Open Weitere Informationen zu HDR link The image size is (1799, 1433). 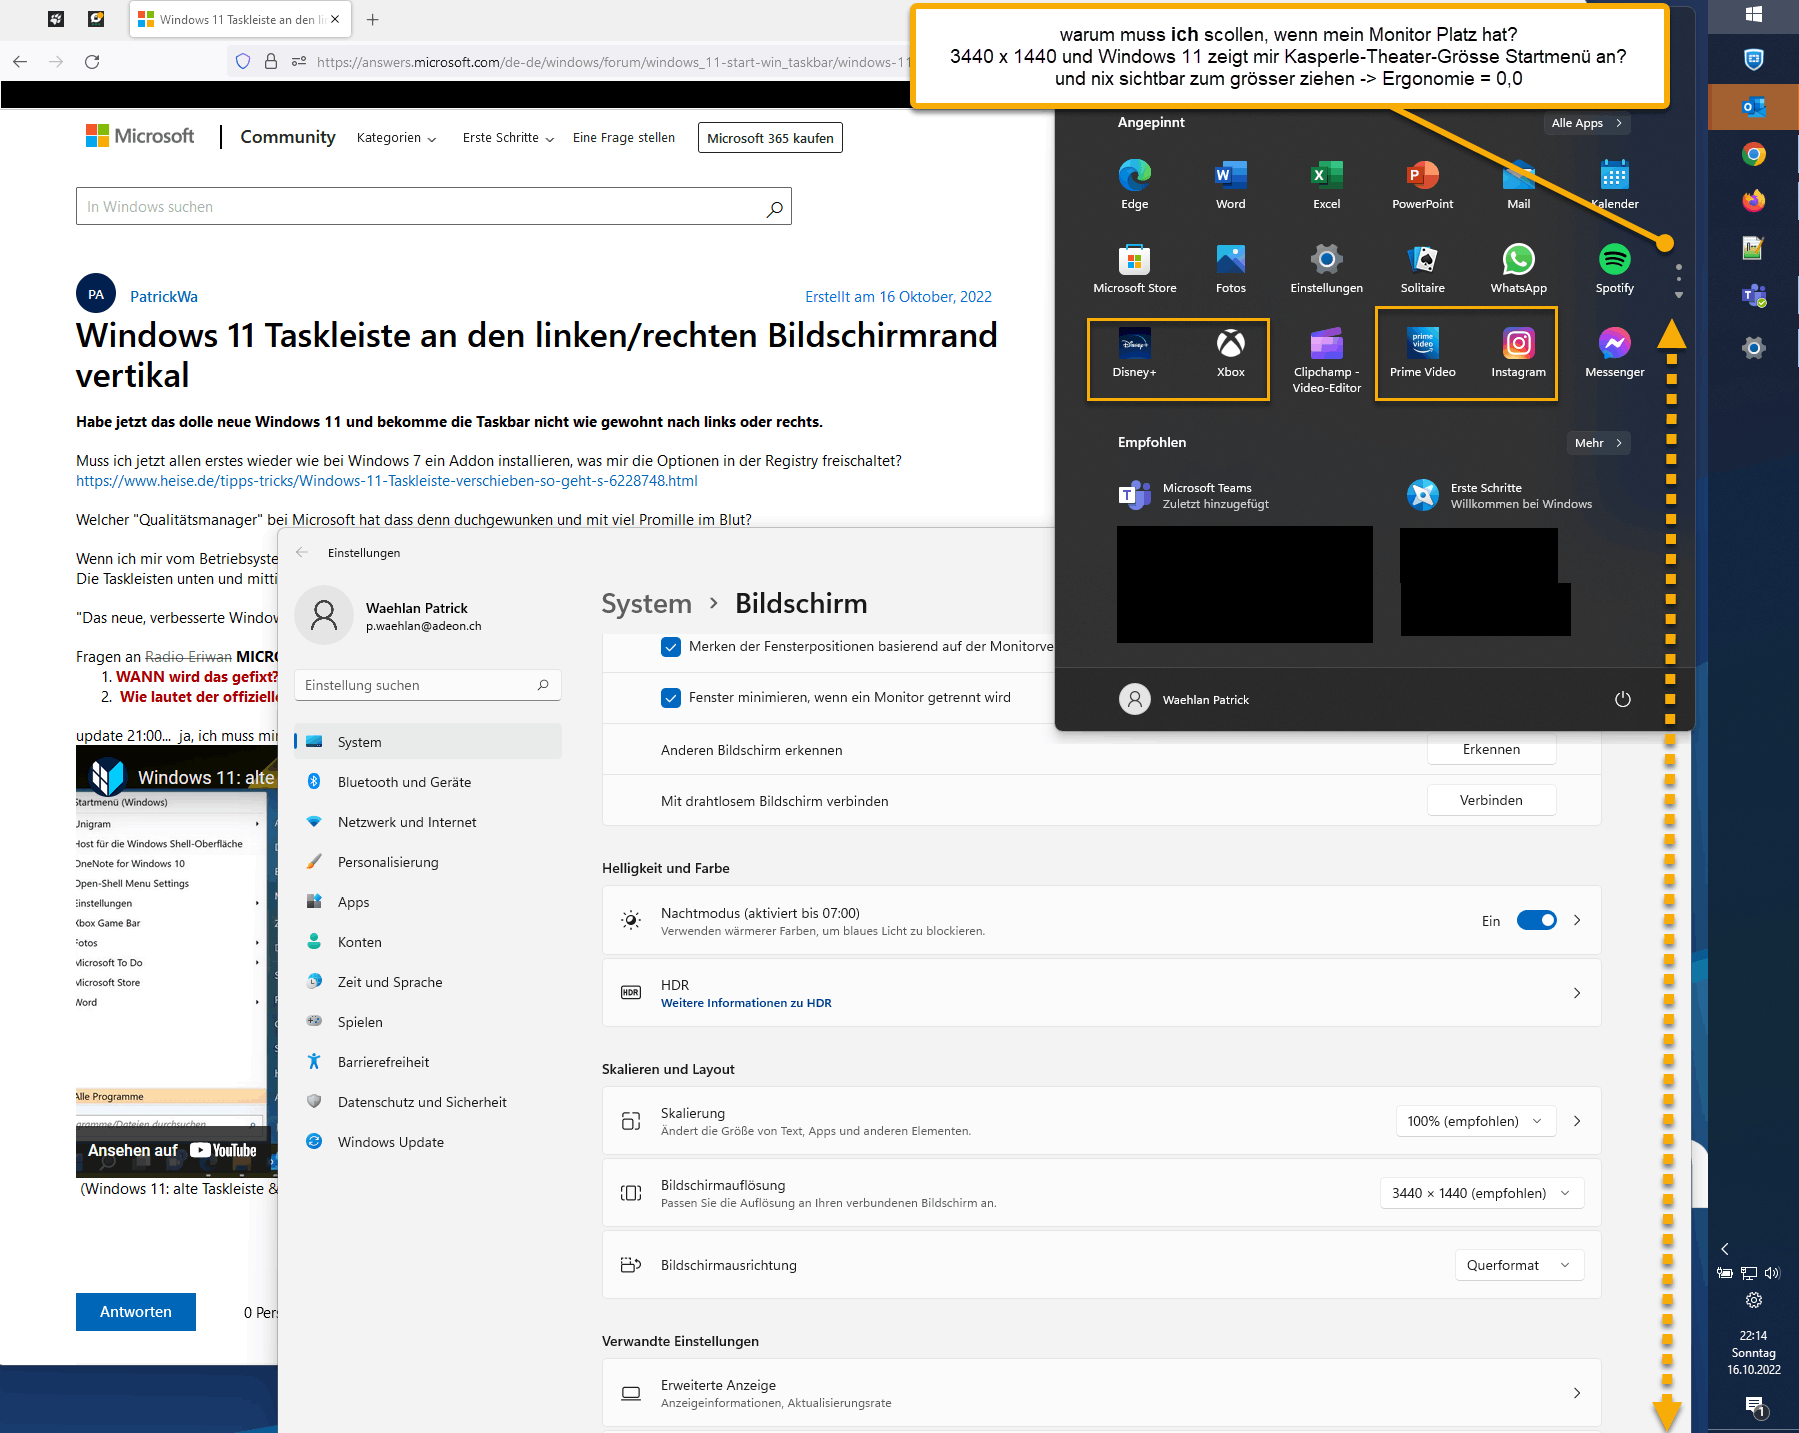[x=746, y=1003]
